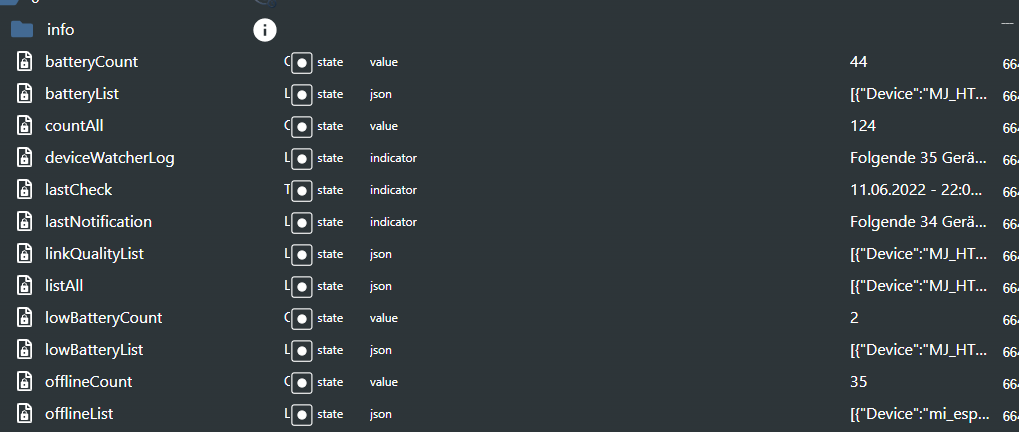Click the state type icon in offlineCount row

click(302, 382)
